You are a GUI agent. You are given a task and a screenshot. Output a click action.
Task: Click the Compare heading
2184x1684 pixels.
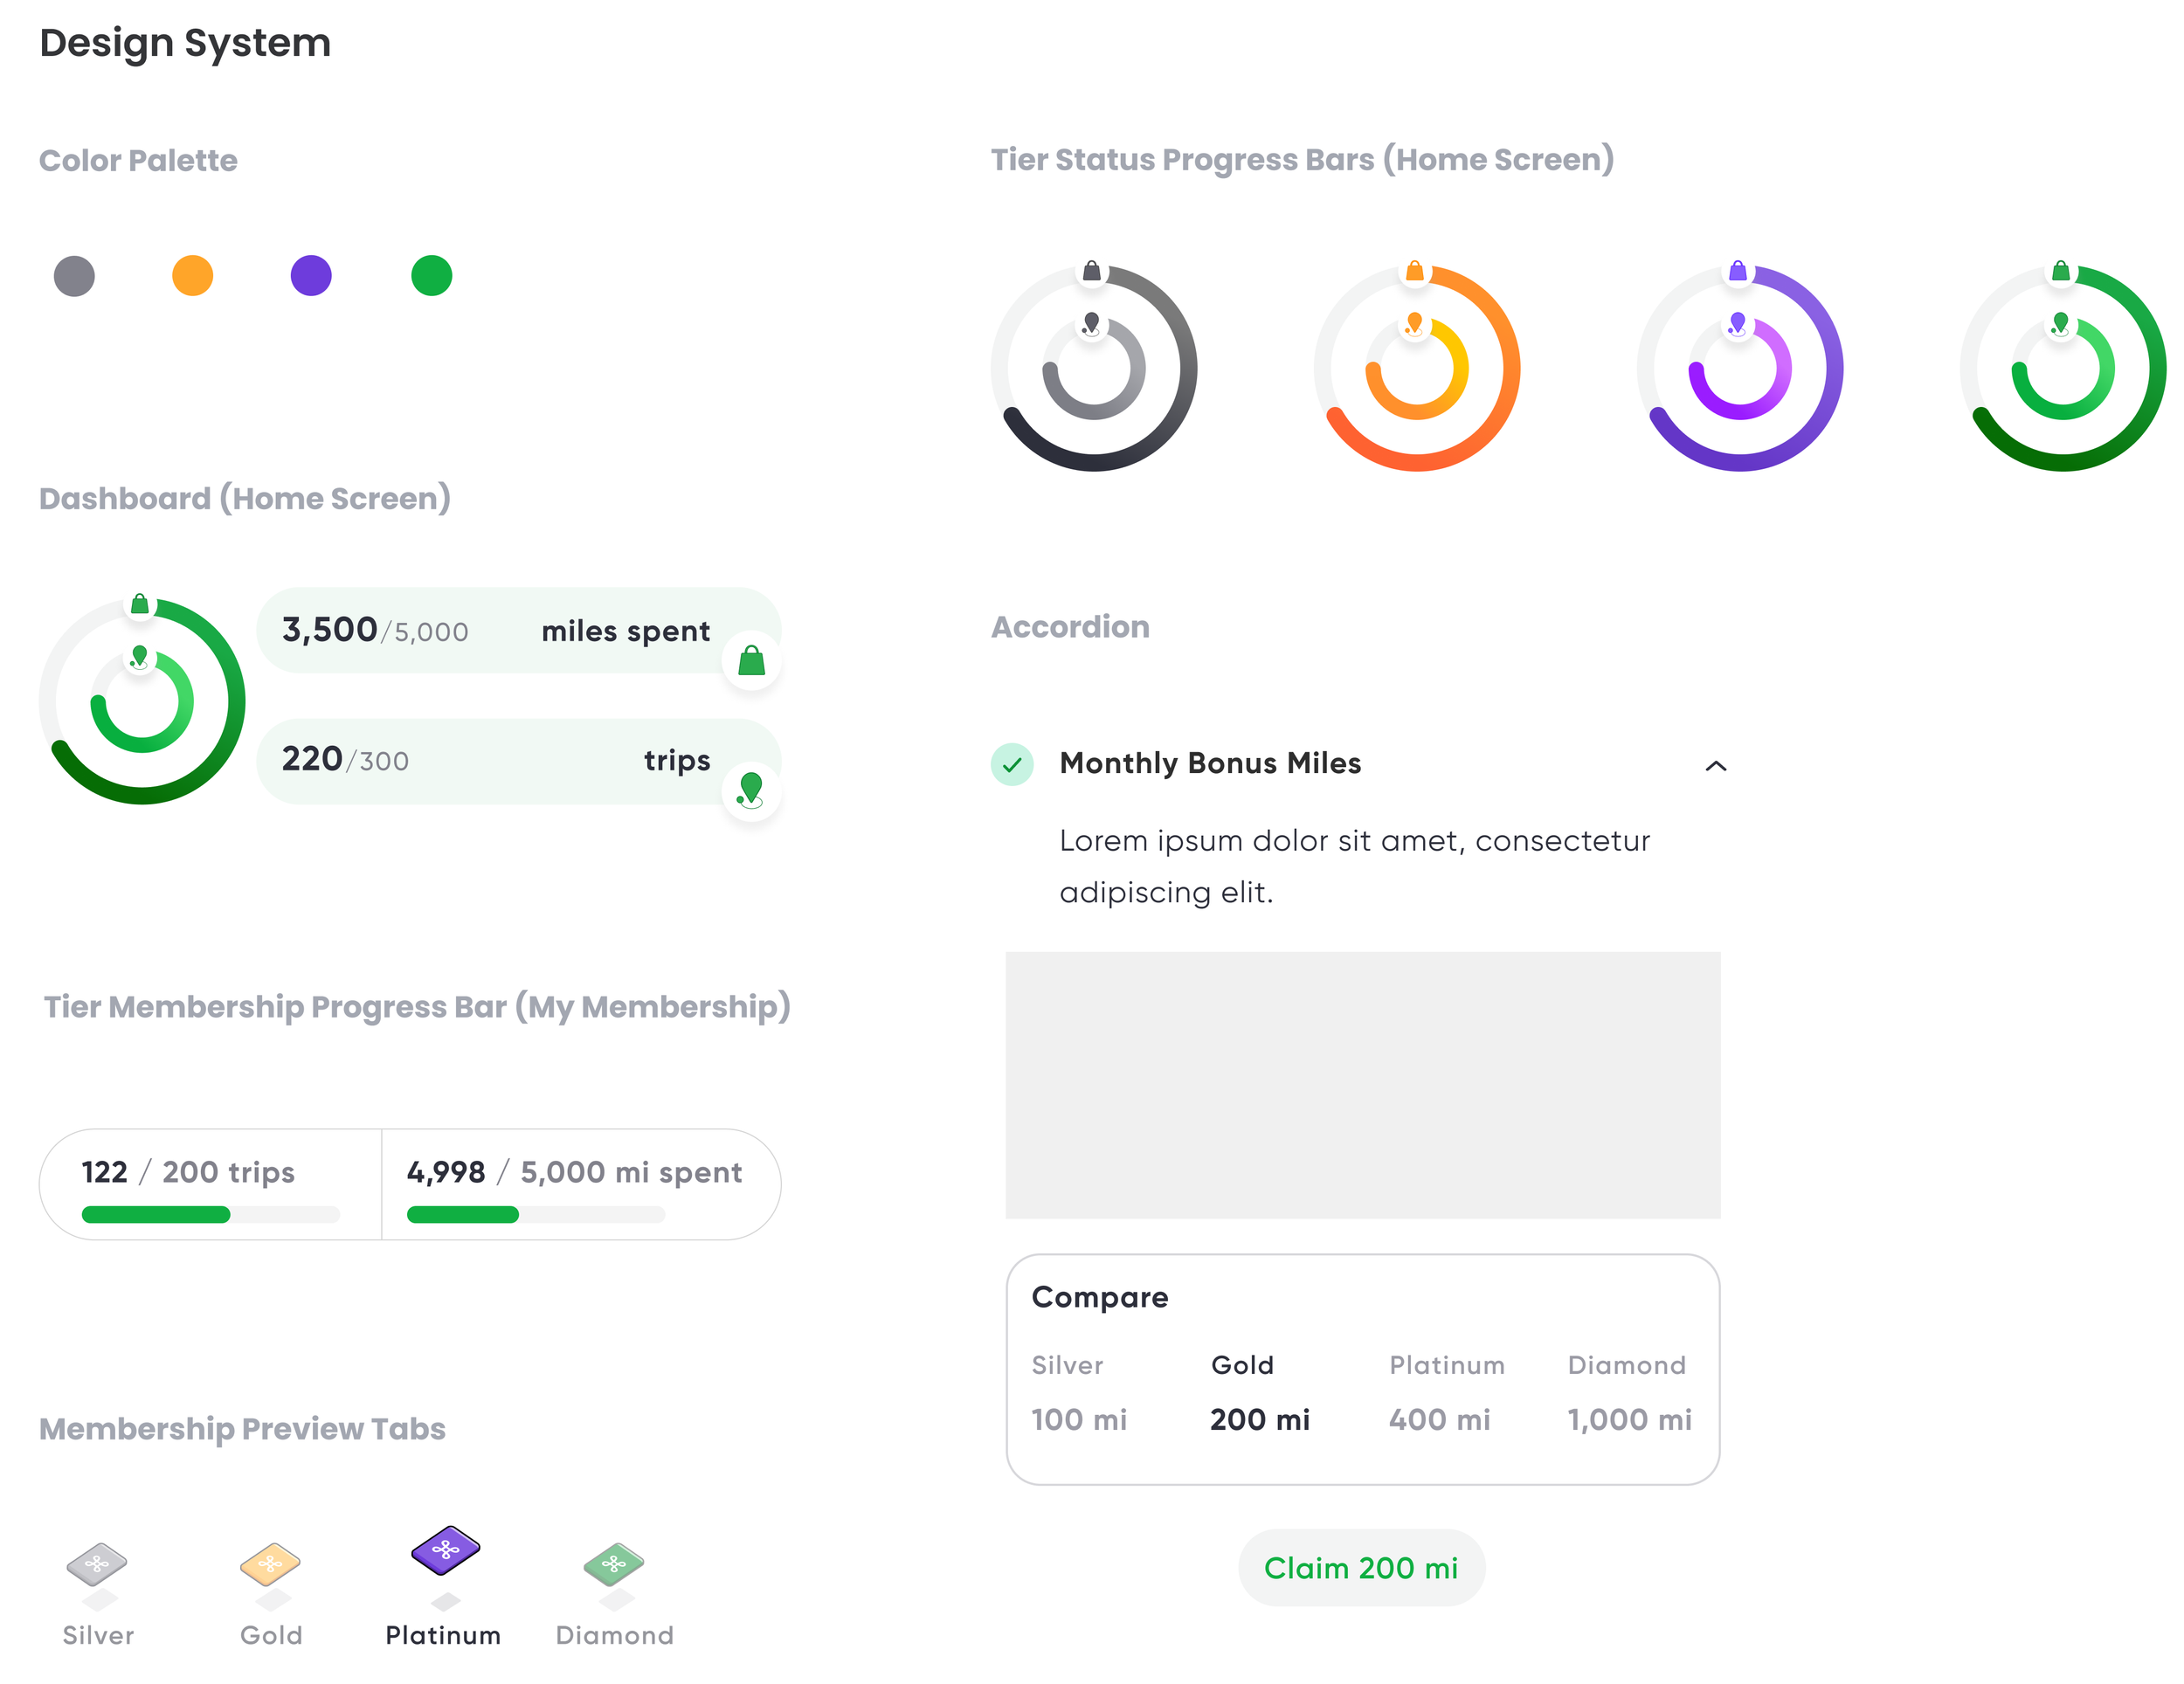click(x=1100, y=1298)
